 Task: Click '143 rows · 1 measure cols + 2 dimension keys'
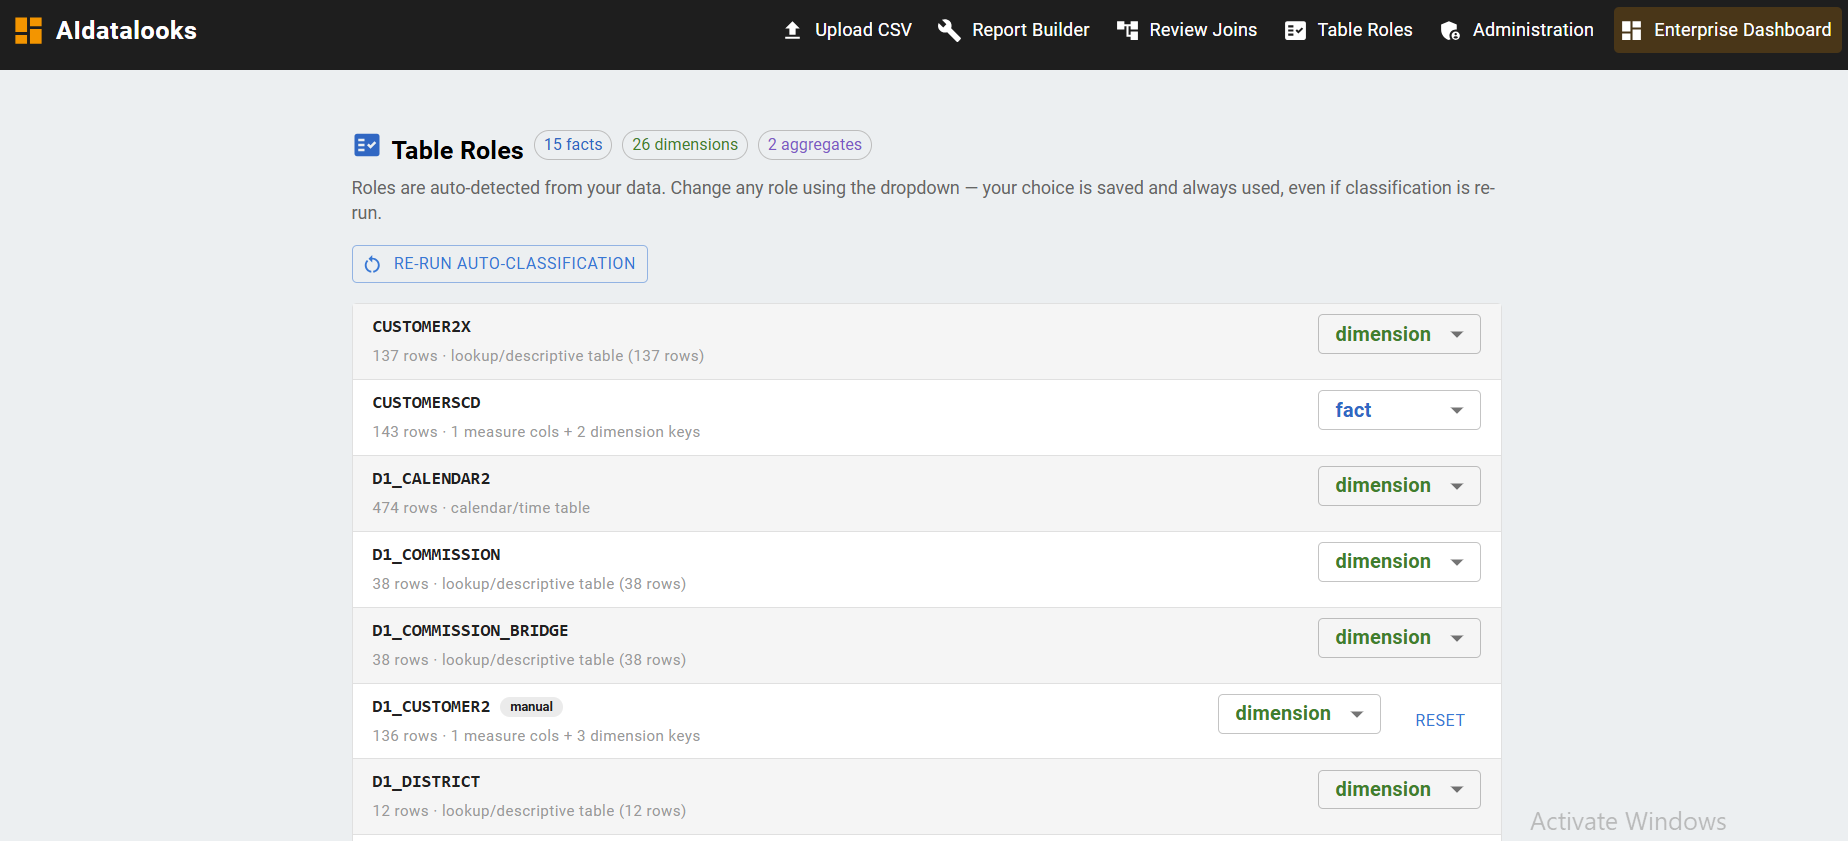536,432
